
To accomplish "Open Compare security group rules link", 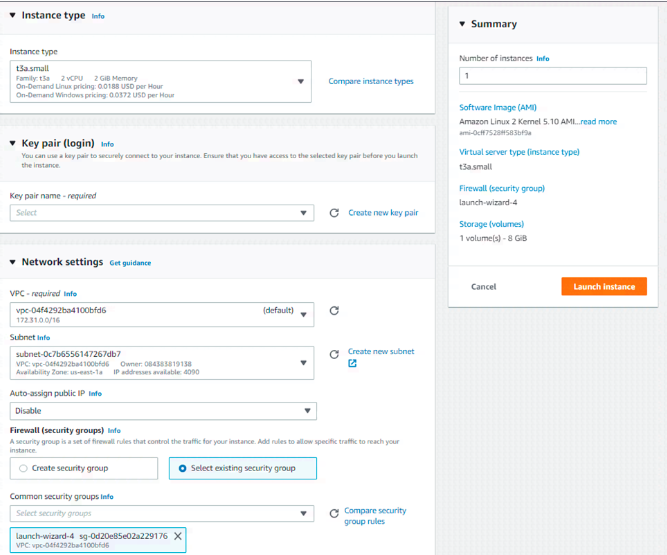I will (375, 515).
